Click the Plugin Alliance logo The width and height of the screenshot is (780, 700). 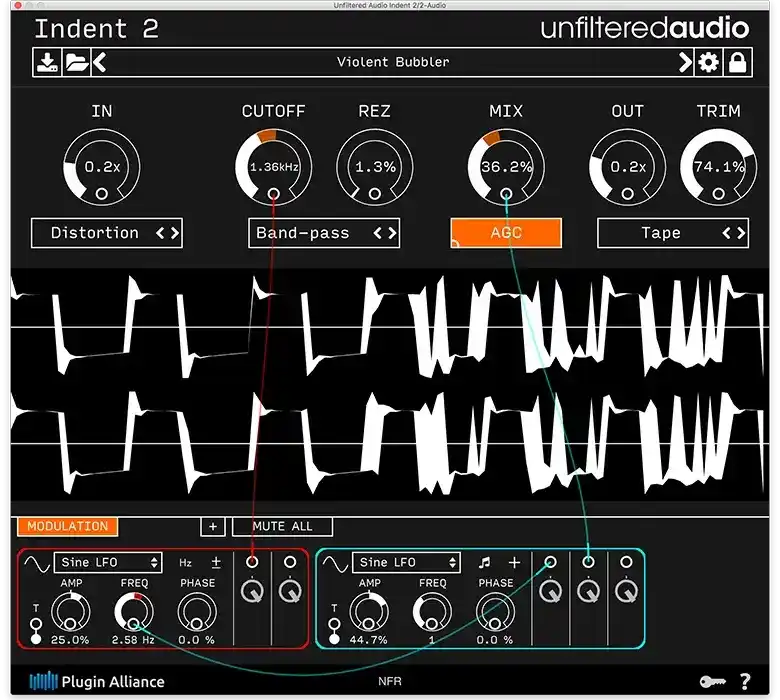coord(97,682)
